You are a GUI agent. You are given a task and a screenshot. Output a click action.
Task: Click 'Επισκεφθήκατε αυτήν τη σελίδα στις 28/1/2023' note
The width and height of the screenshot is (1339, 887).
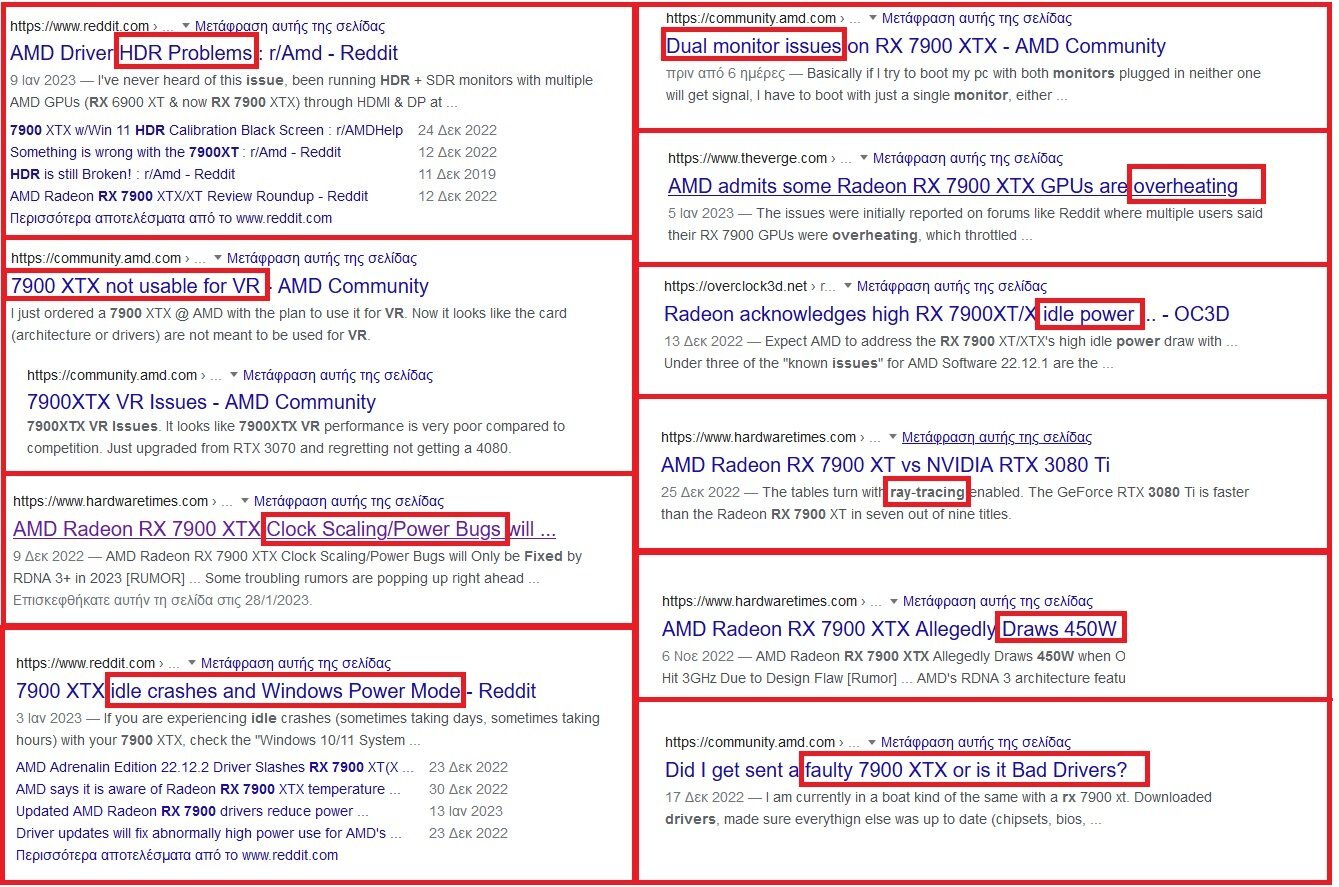coord(162,600)
